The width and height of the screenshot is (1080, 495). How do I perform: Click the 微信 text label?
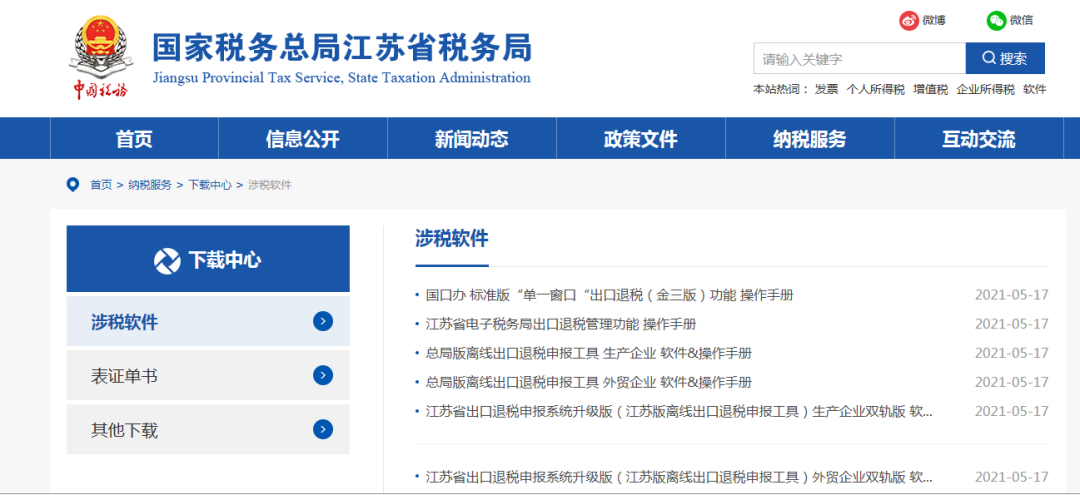1021,20
